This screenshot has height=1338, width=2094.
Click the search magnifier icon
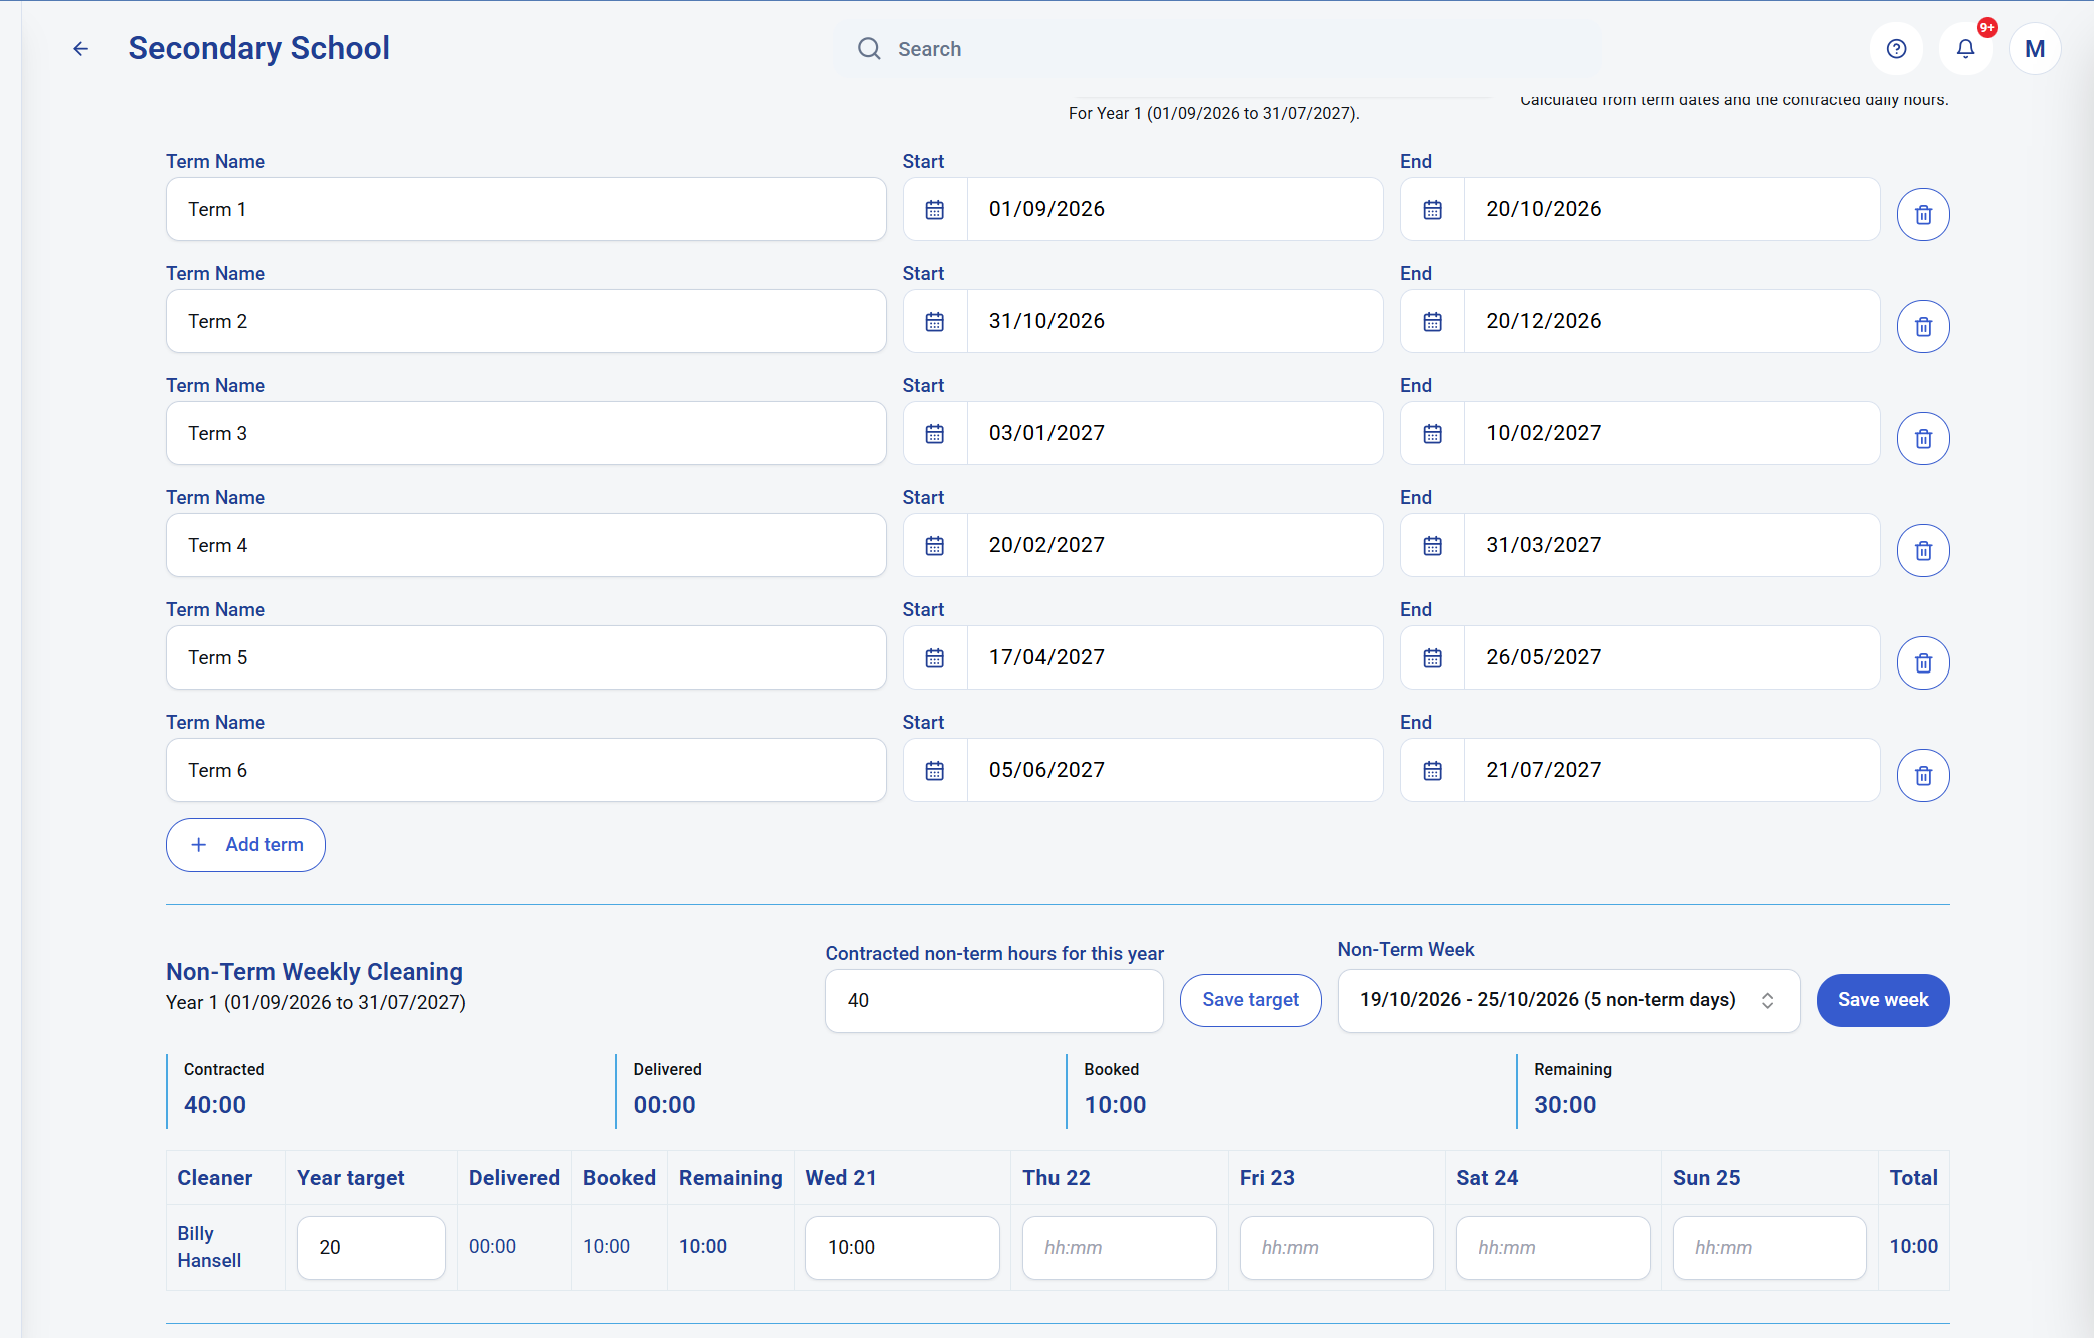(869, 48)
